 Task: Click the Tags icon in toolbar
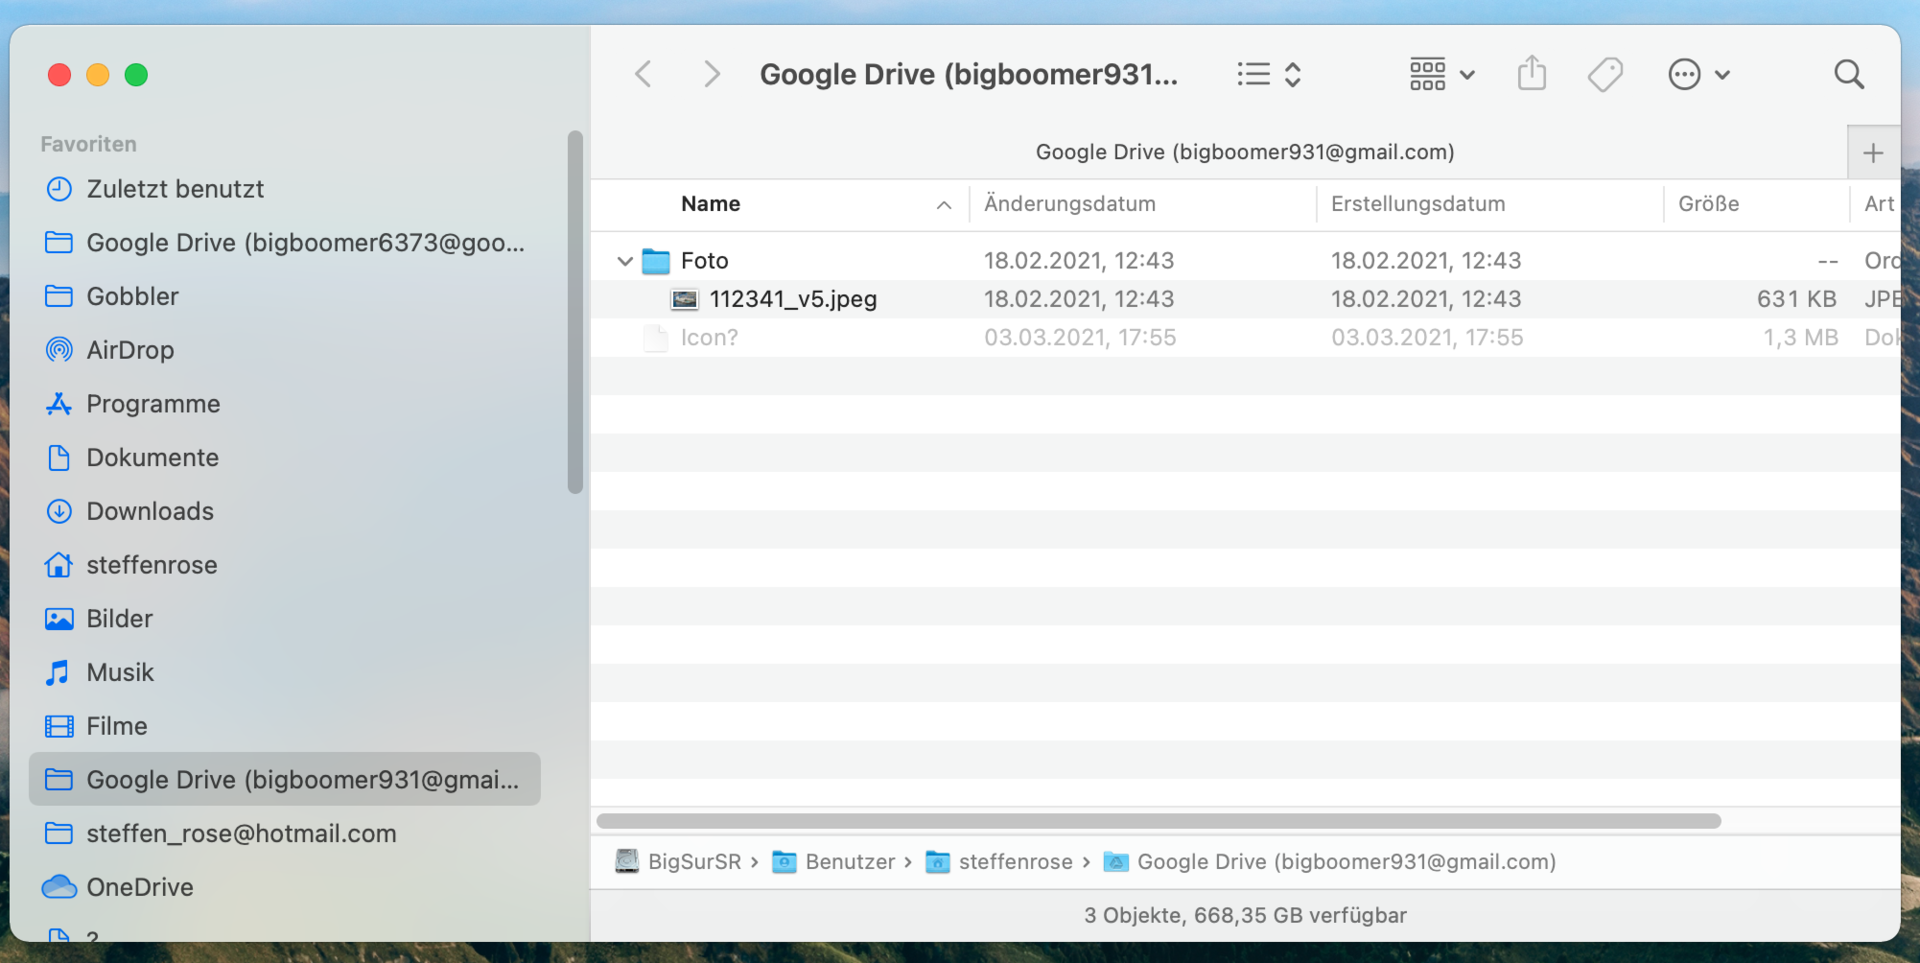(1605, 74)
